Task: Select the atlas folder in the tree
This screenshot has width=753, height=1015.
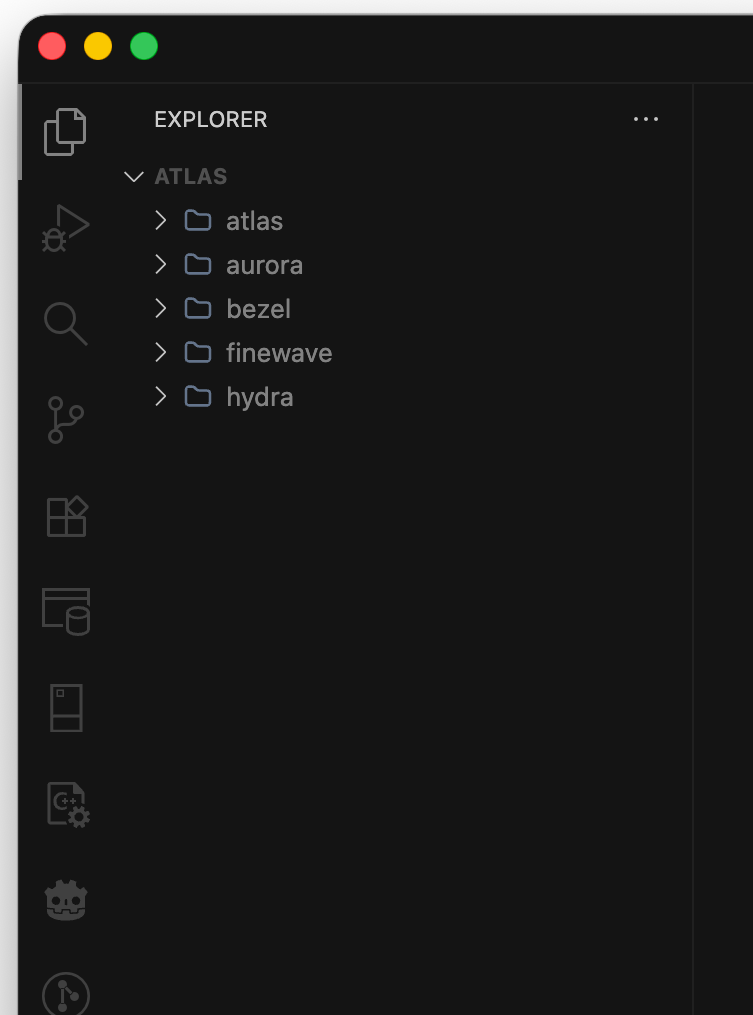Action: tap(254, 220)
